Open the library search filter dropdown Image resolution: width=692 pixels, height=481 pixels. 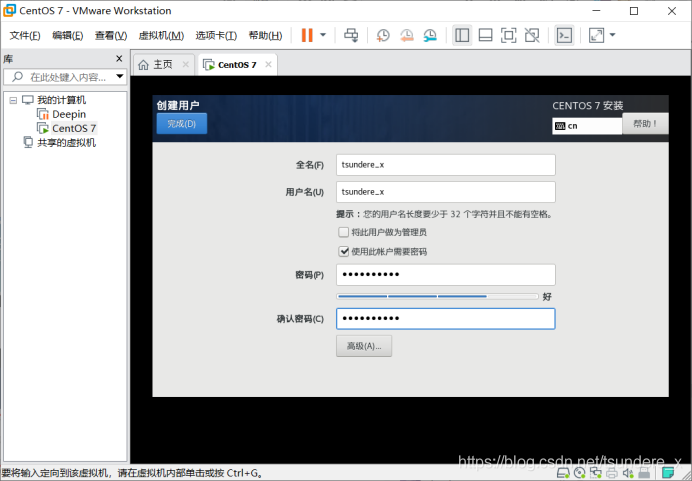pyautogui.click(x=120, y=76)
